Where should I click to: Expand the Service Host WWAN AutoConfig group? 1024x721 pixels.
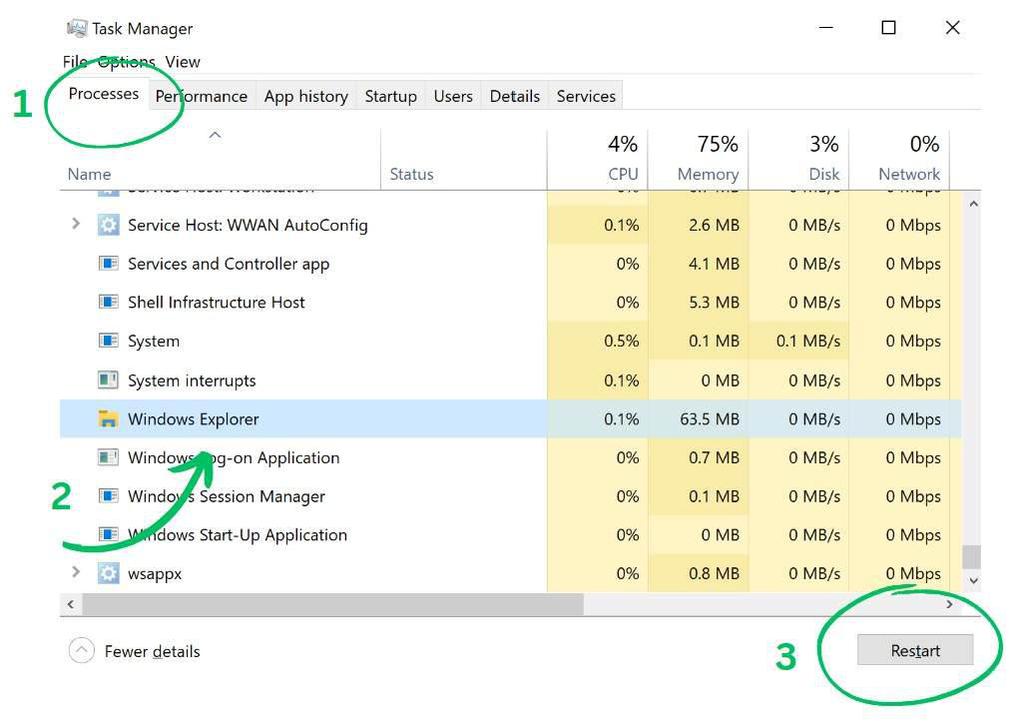(x=76, y=224)
